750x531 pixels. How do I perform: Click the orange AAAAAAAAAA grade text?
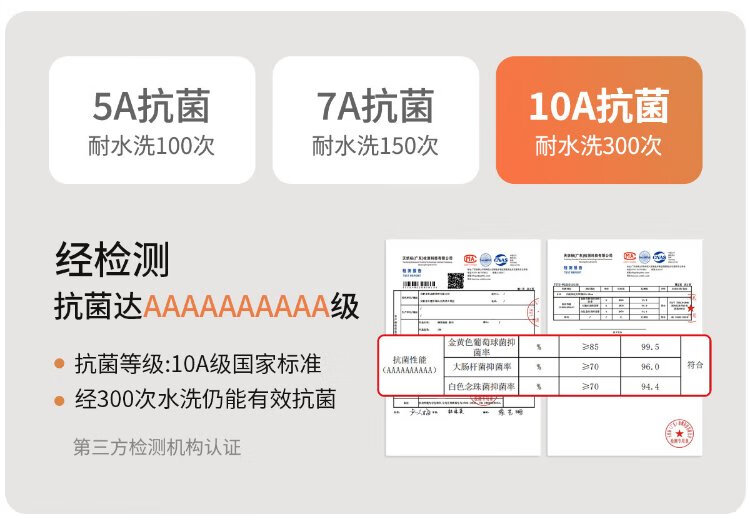[237, 305]
